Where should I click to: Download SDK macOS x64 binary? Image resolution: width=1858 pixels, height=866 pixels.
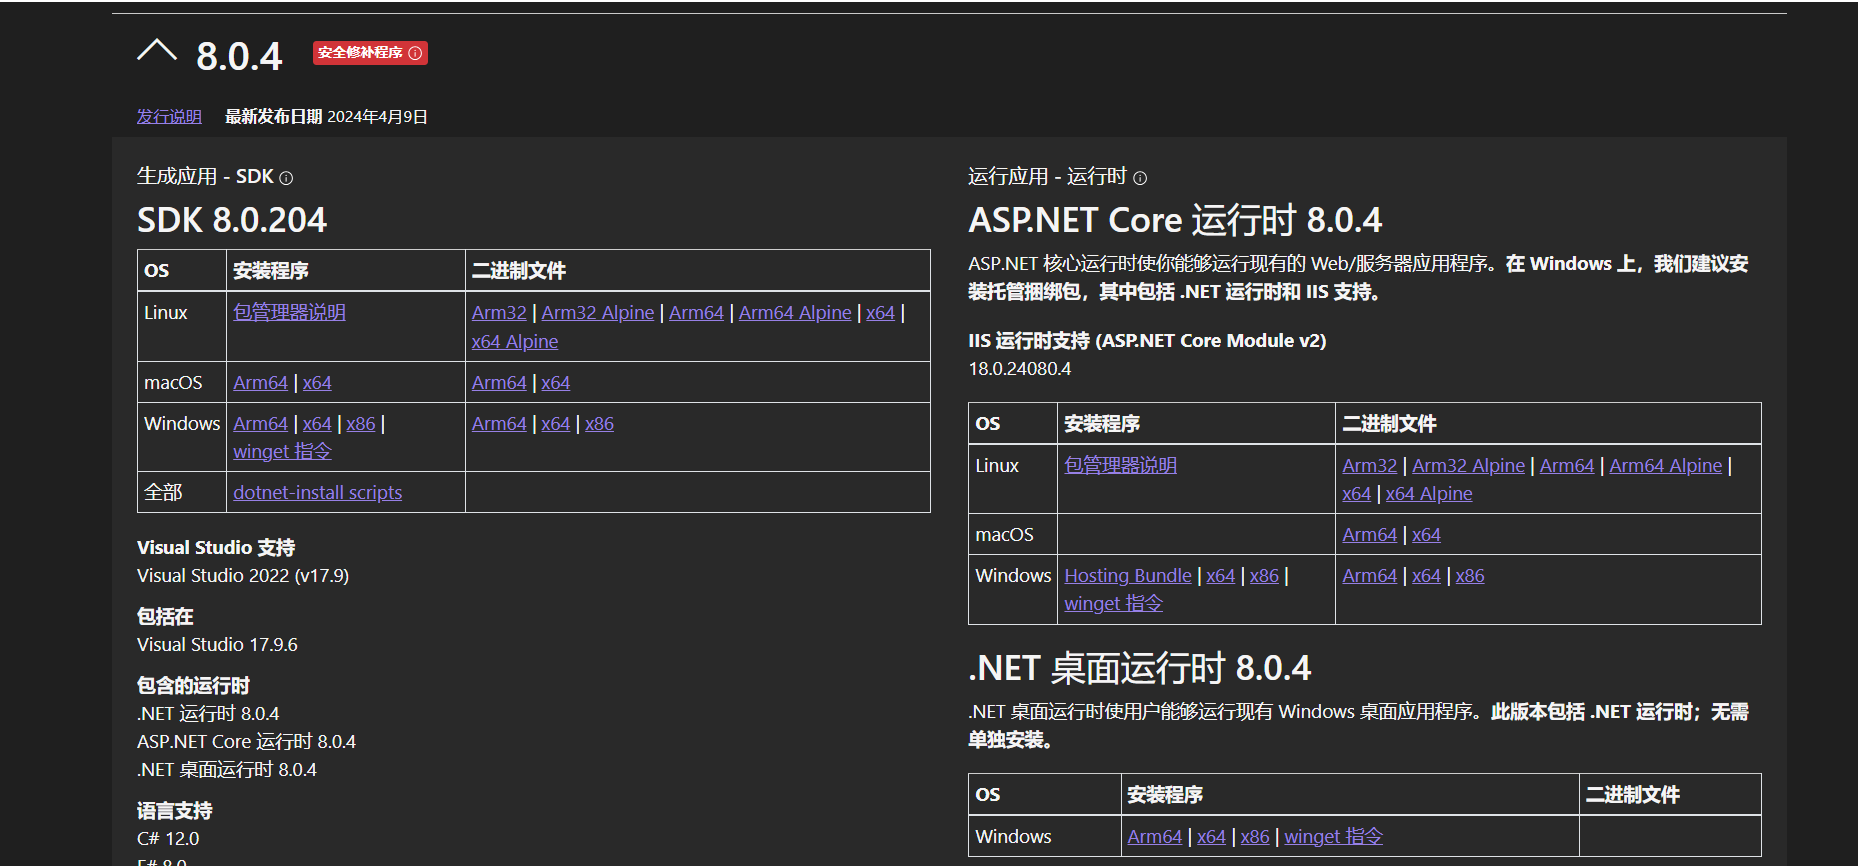tap(555, 382)
